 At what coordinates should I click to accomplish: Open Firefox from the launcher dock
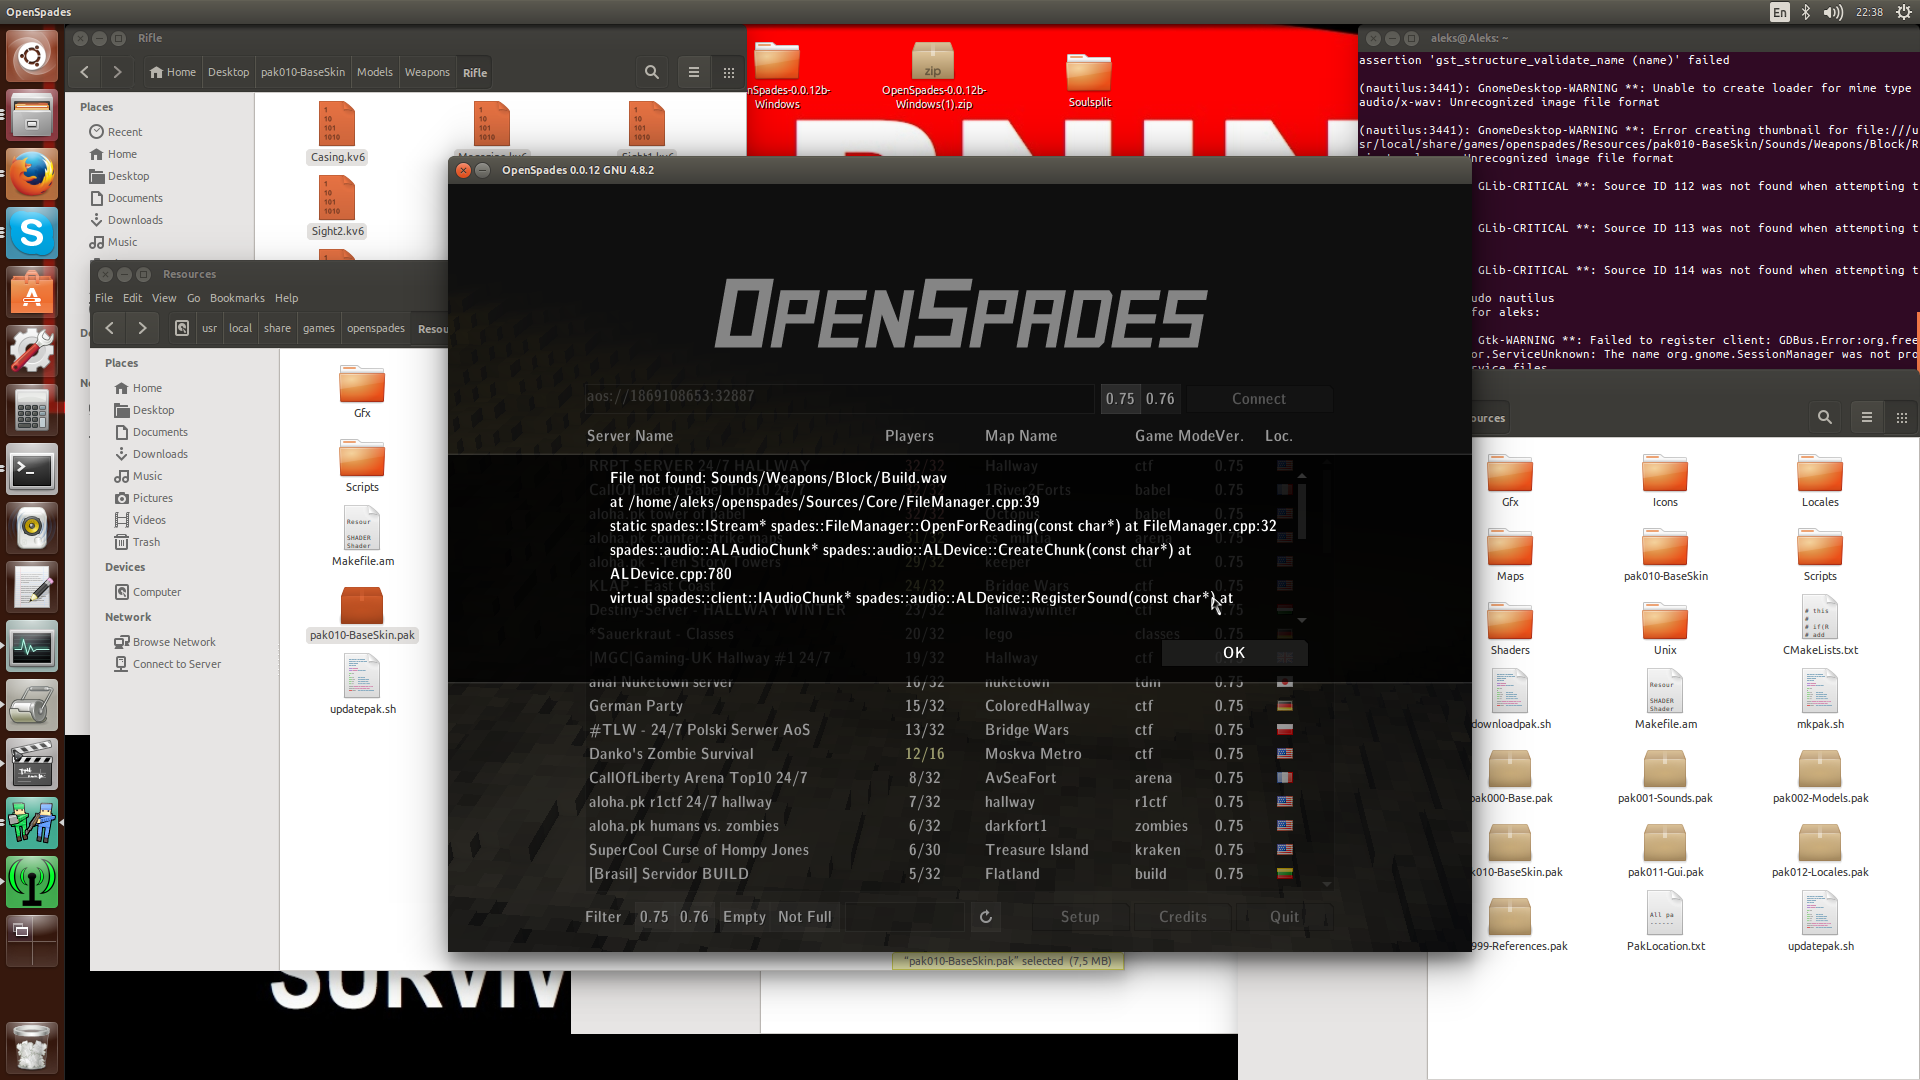(32, 174)
